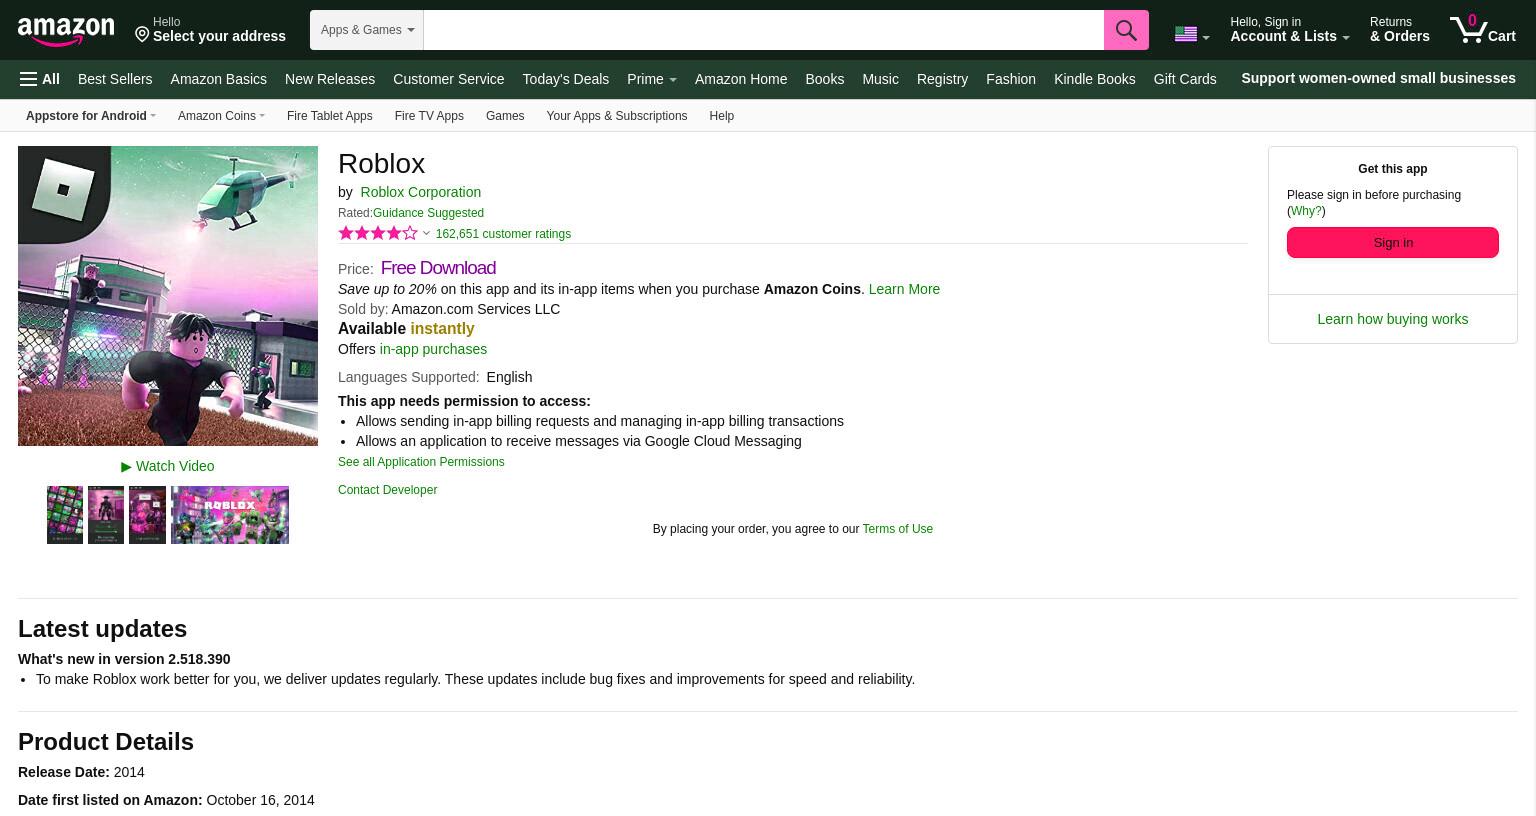The height and width of the screenshot is (816, 1536).
Task: Open Returns & Orders
Action: tap(1399, 29)
